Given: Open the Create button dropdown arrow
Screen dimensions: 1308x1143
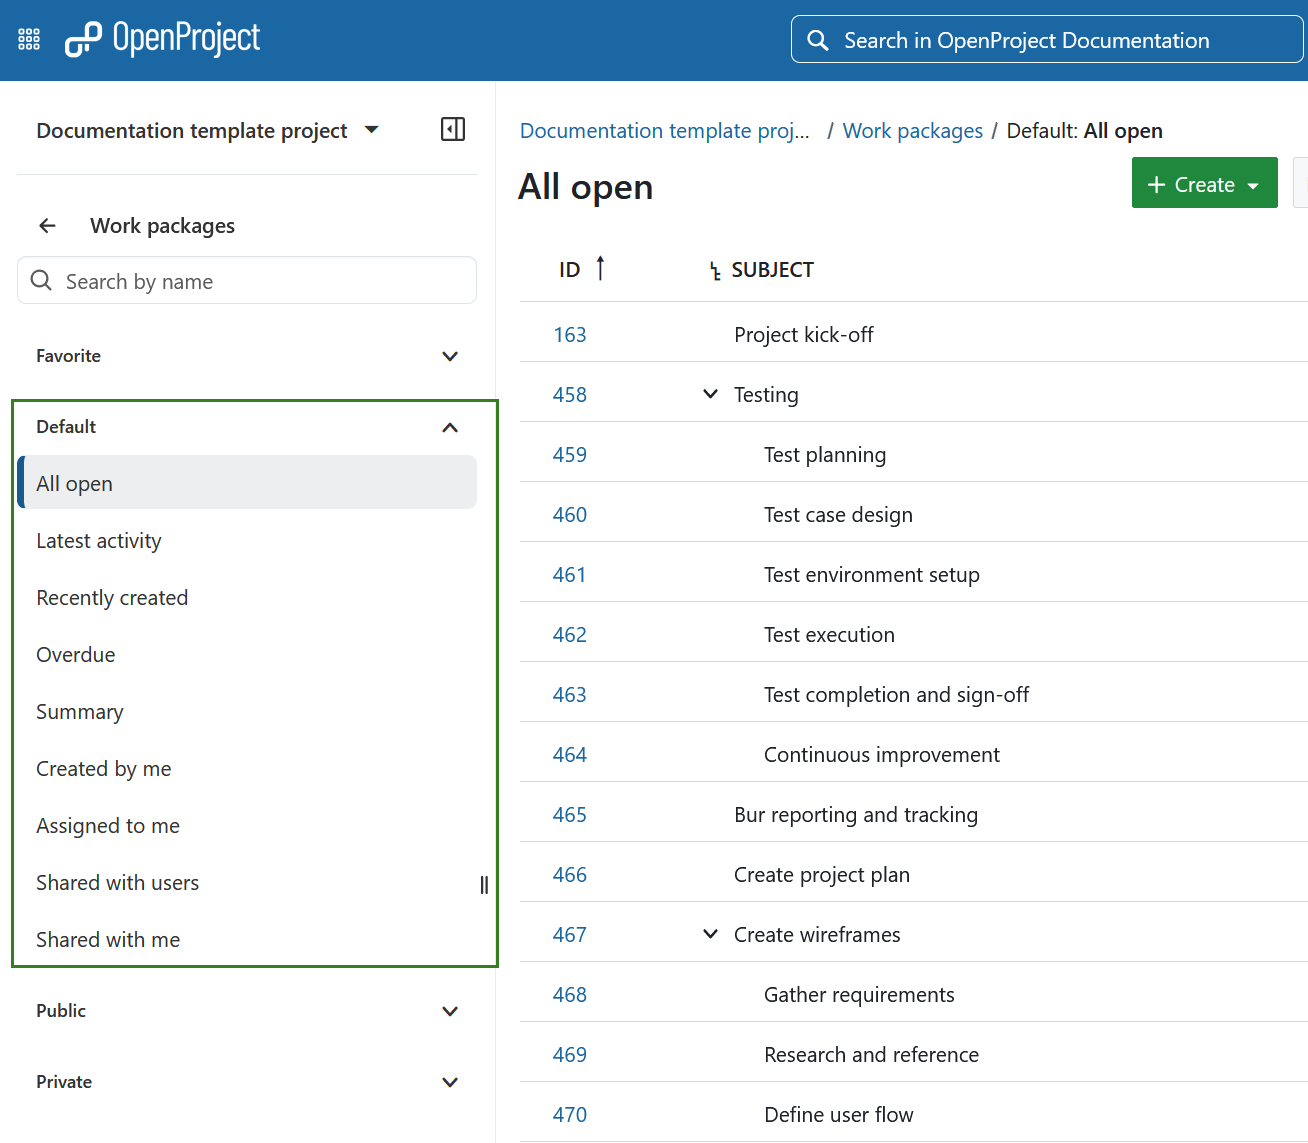Looking at the screenshot, I should point(1253,184).
